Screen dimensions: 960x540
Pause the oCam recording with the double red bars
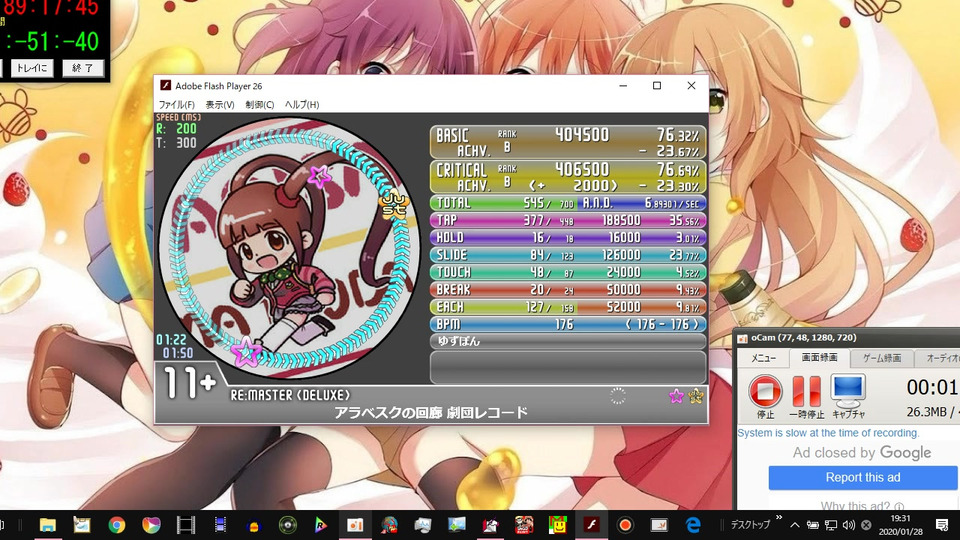click(806, 391)
